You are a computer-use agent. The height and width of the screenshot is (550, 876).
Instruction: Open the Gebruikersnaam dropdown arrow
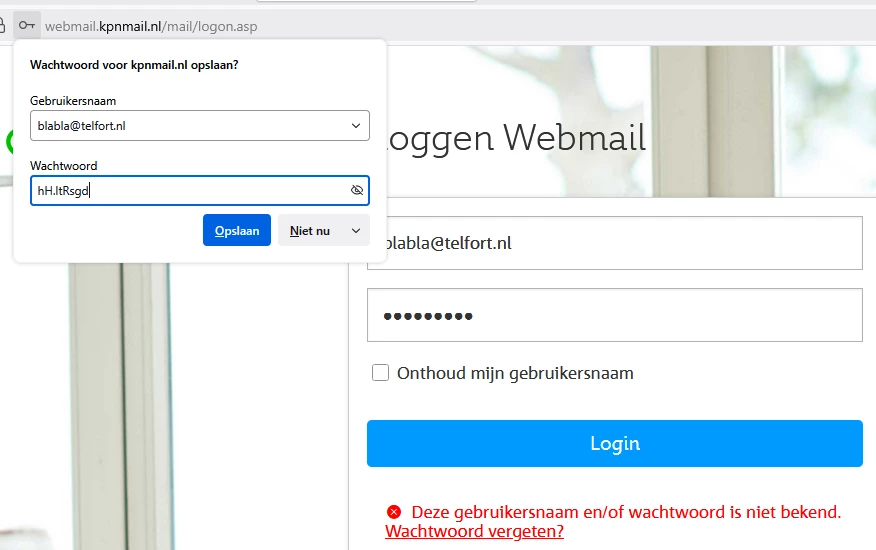pyautogui.click(x=356, y=126)
